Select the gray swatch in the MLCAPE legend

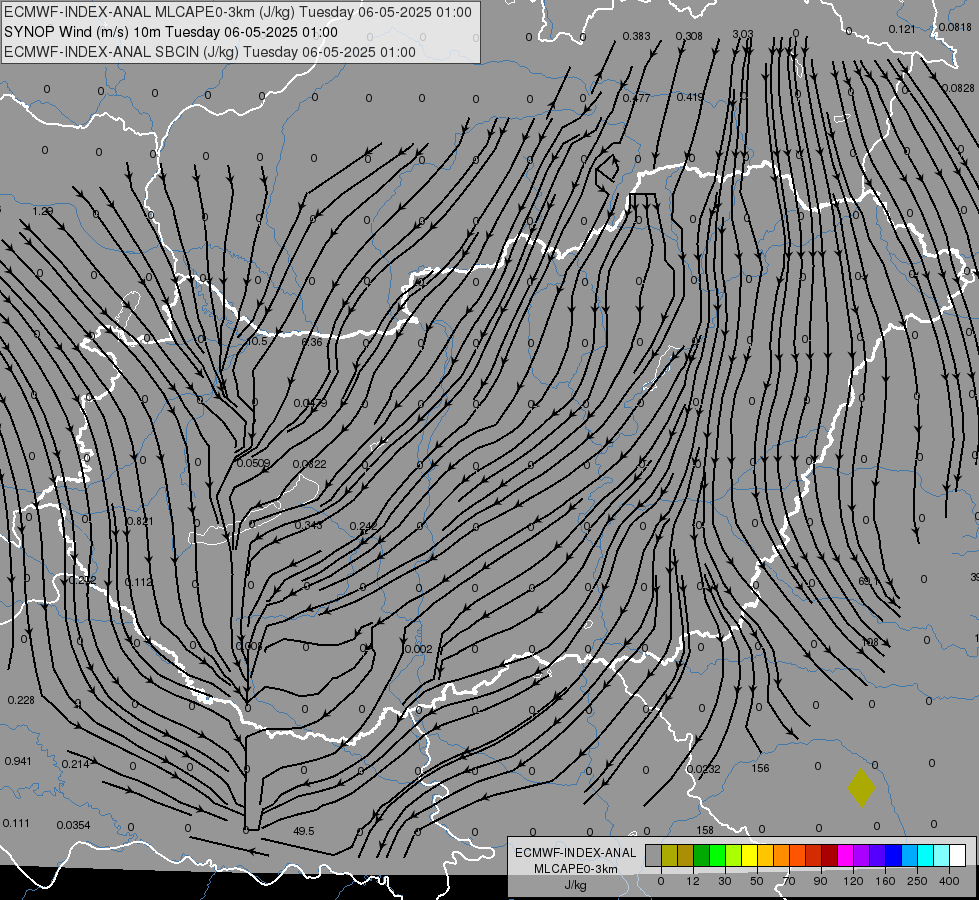tap(653, 855)
